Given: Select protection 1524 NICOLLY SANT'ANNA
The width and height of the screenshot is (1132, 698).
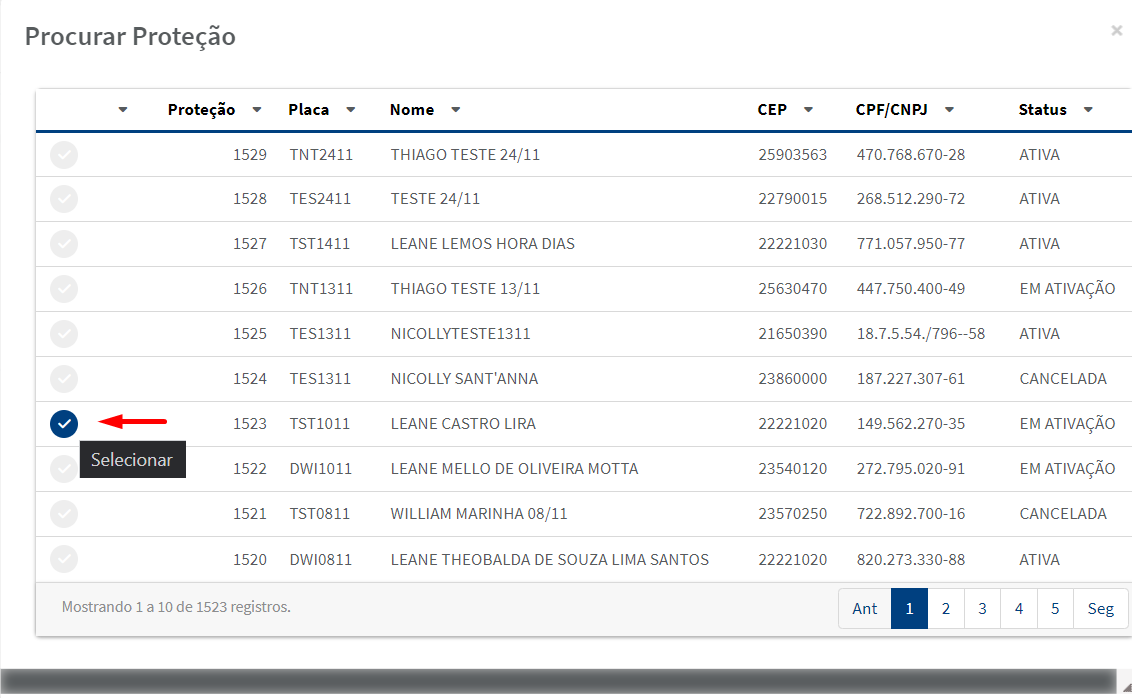Looking at the screenshot, I should point(64,379).
